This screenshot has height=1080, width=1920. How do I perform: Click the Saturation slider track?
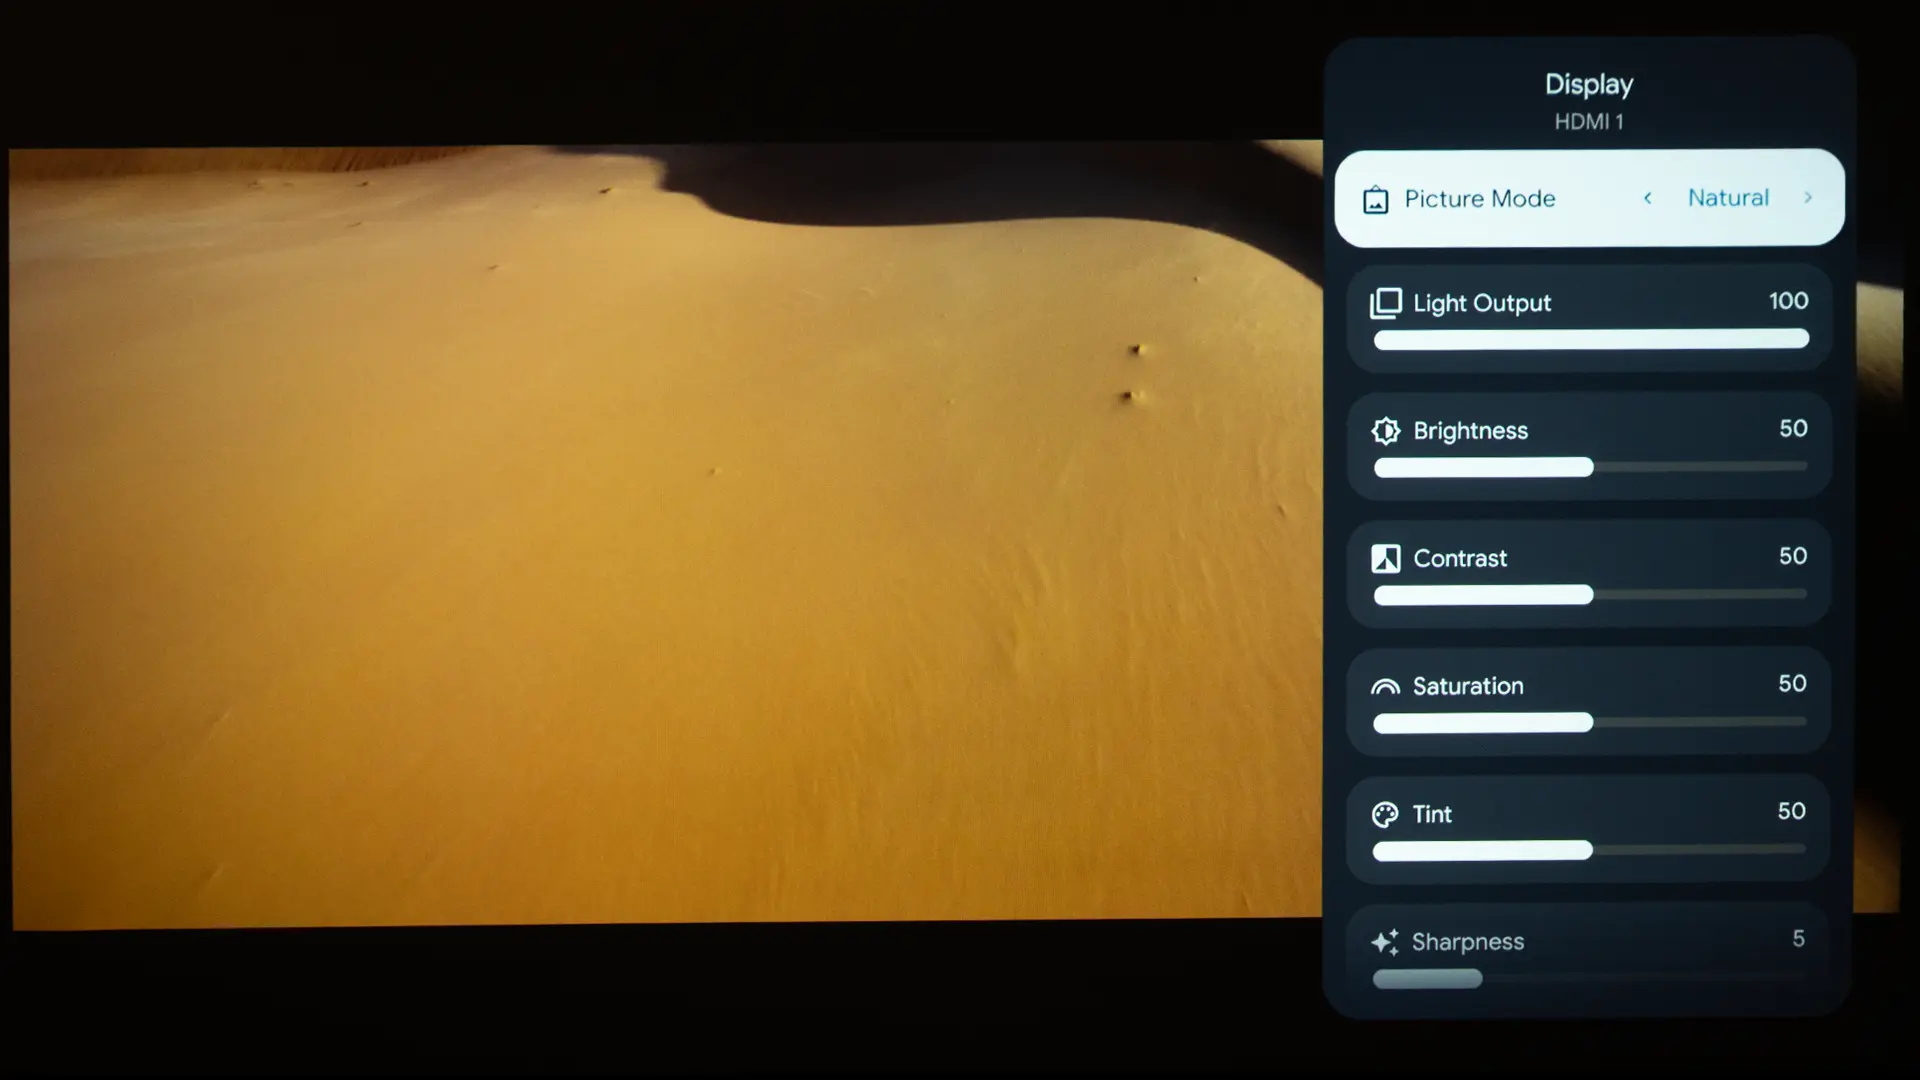pos(1590,722)
